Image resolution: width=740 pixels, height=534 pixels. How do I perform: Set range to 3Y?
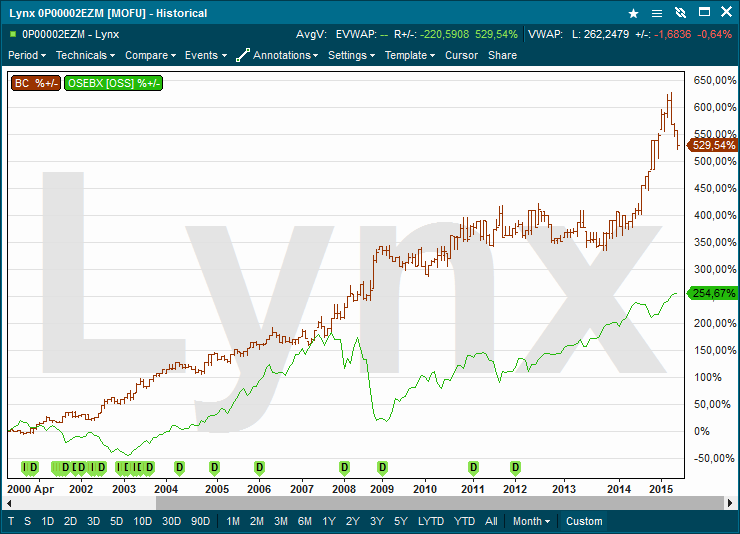377,521
